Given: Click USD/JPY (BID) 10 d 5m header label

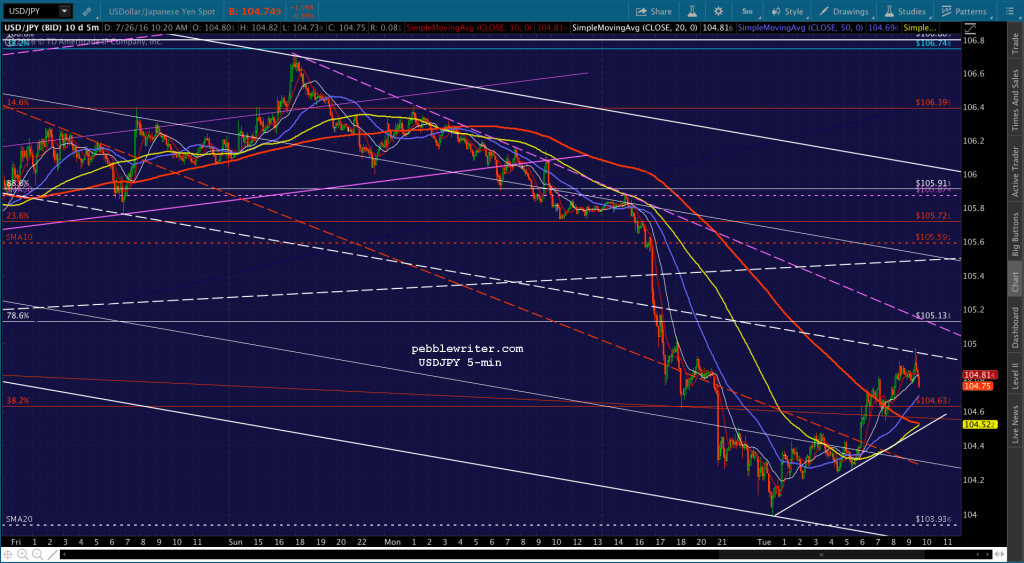Looking at the screenshot, I should [x=52, y=28].
